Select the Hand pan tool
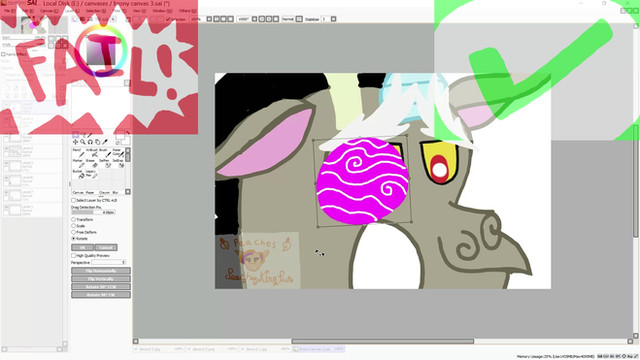Image resolution: width=640 pixels, height=360 pixels. pos(98,142)
